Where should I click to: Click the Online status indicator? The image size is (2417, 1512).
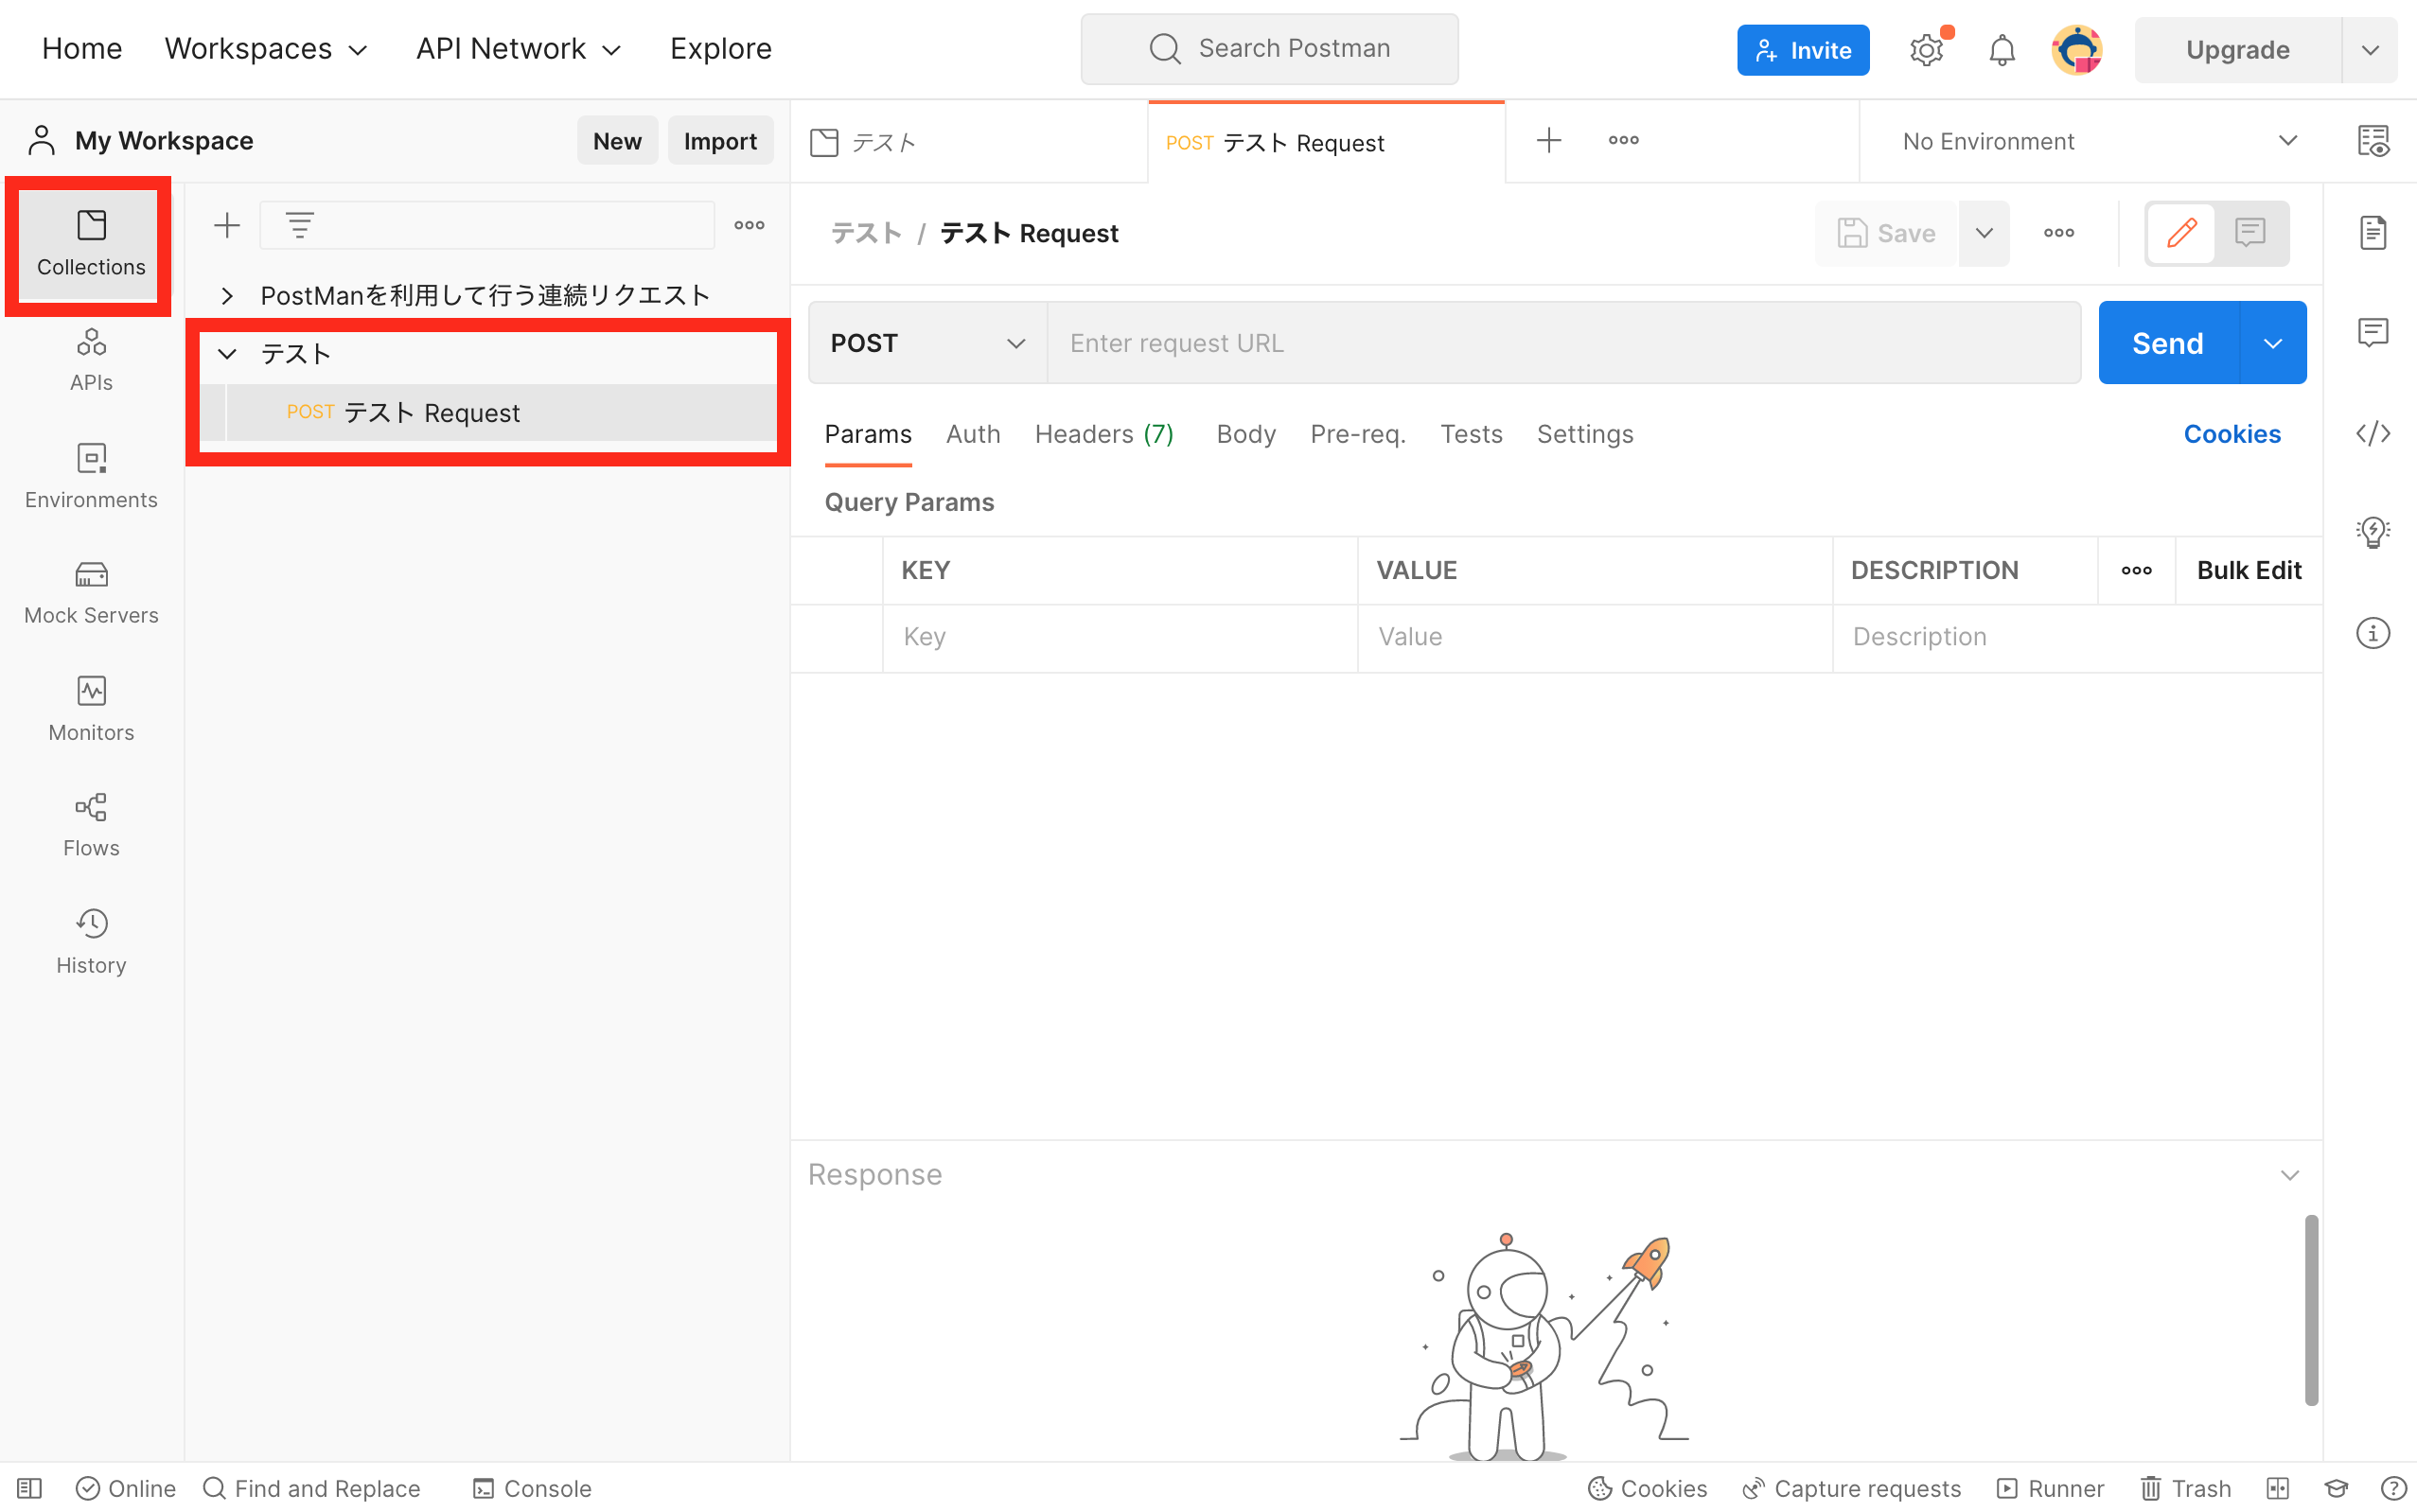[125, 1488]
